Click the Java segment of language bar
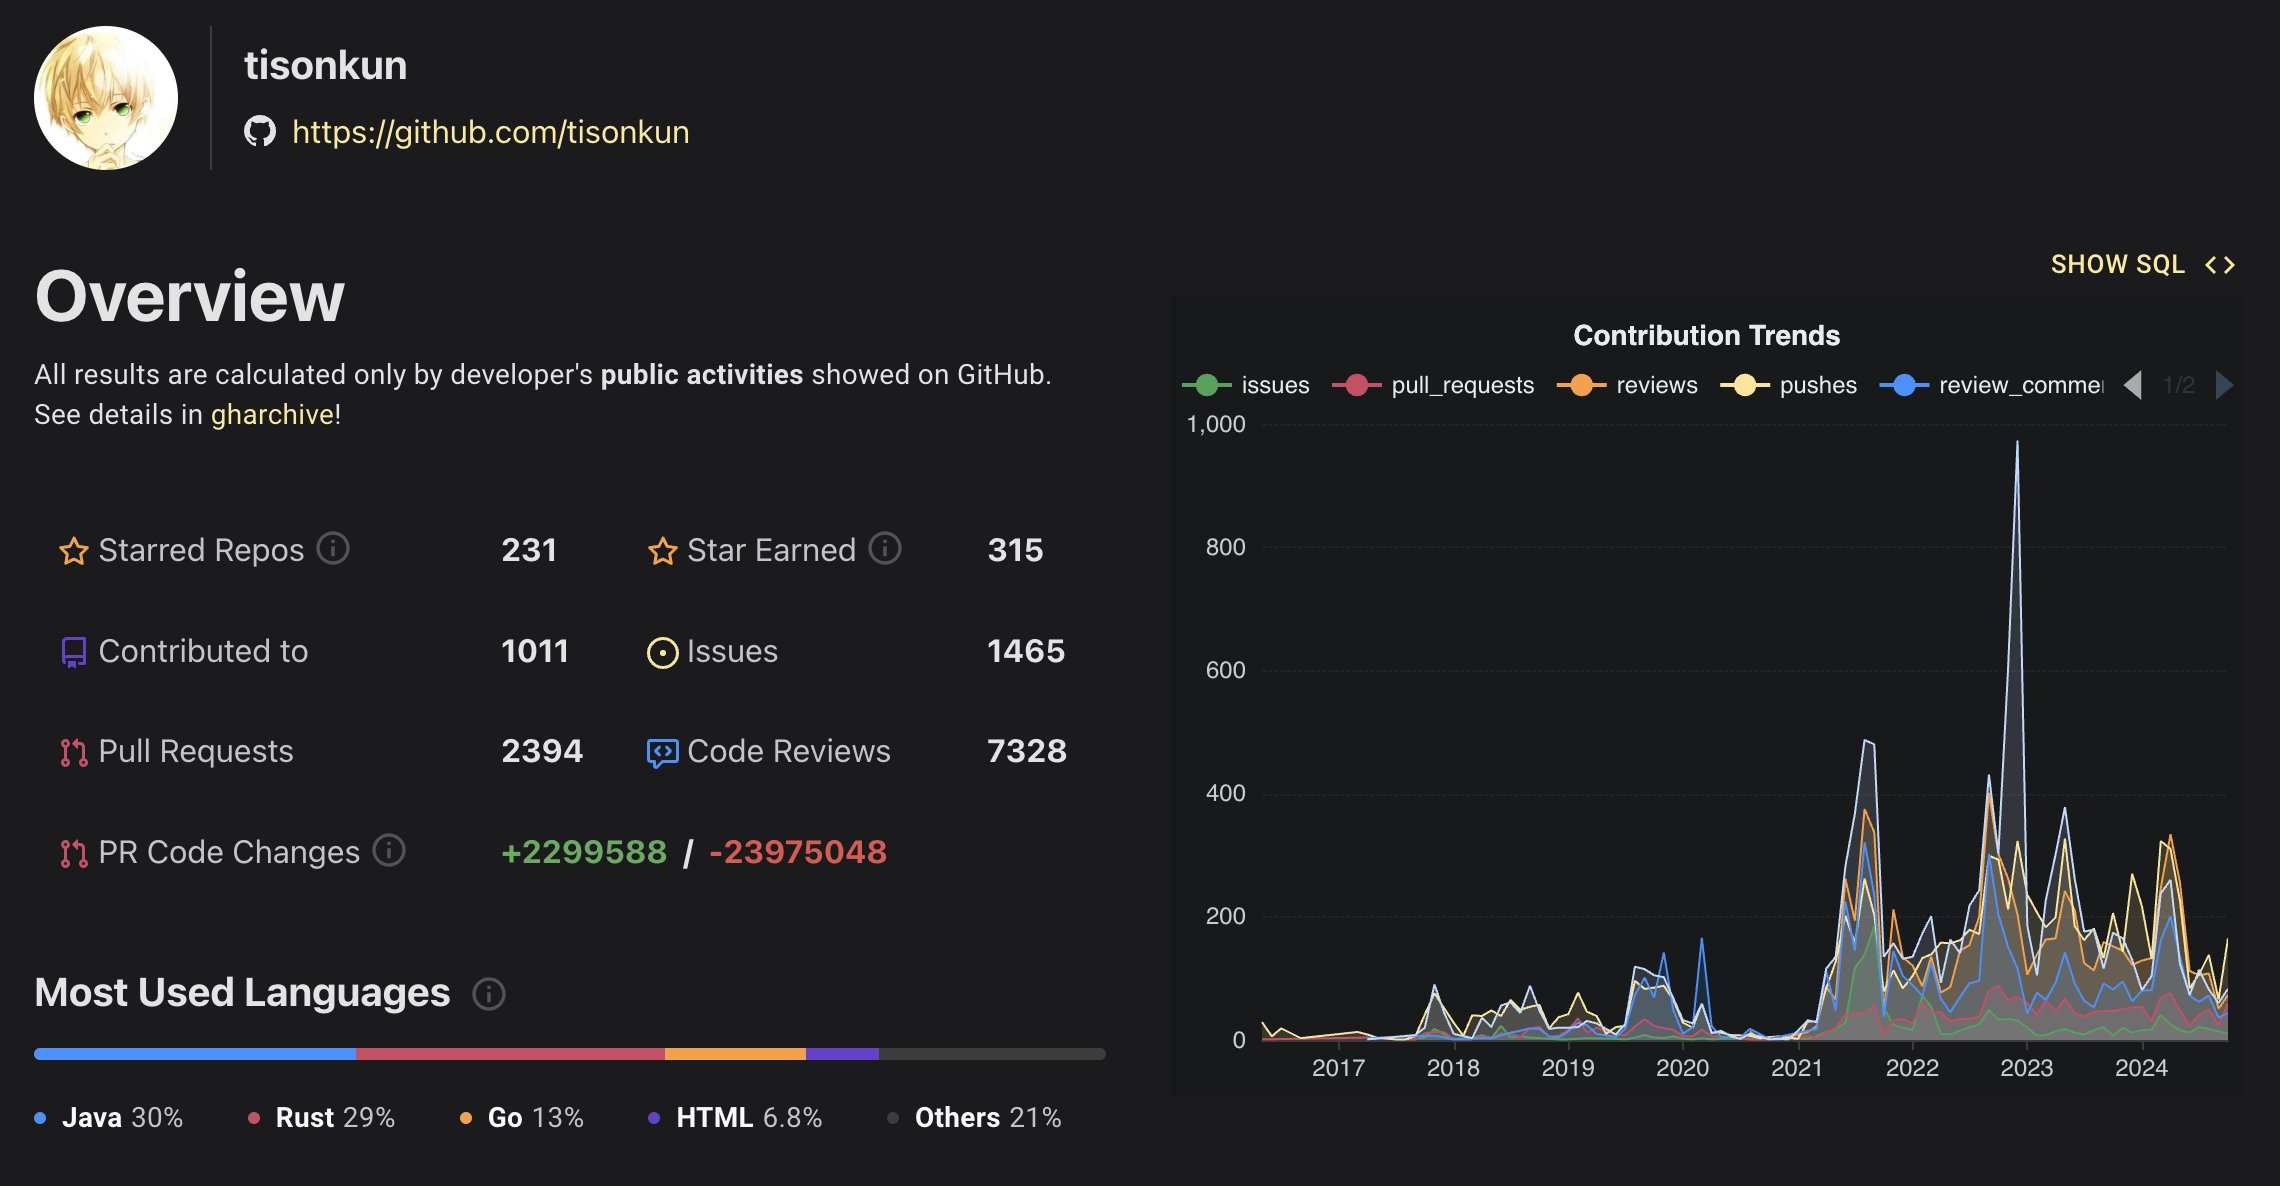 click(195, 1054)
